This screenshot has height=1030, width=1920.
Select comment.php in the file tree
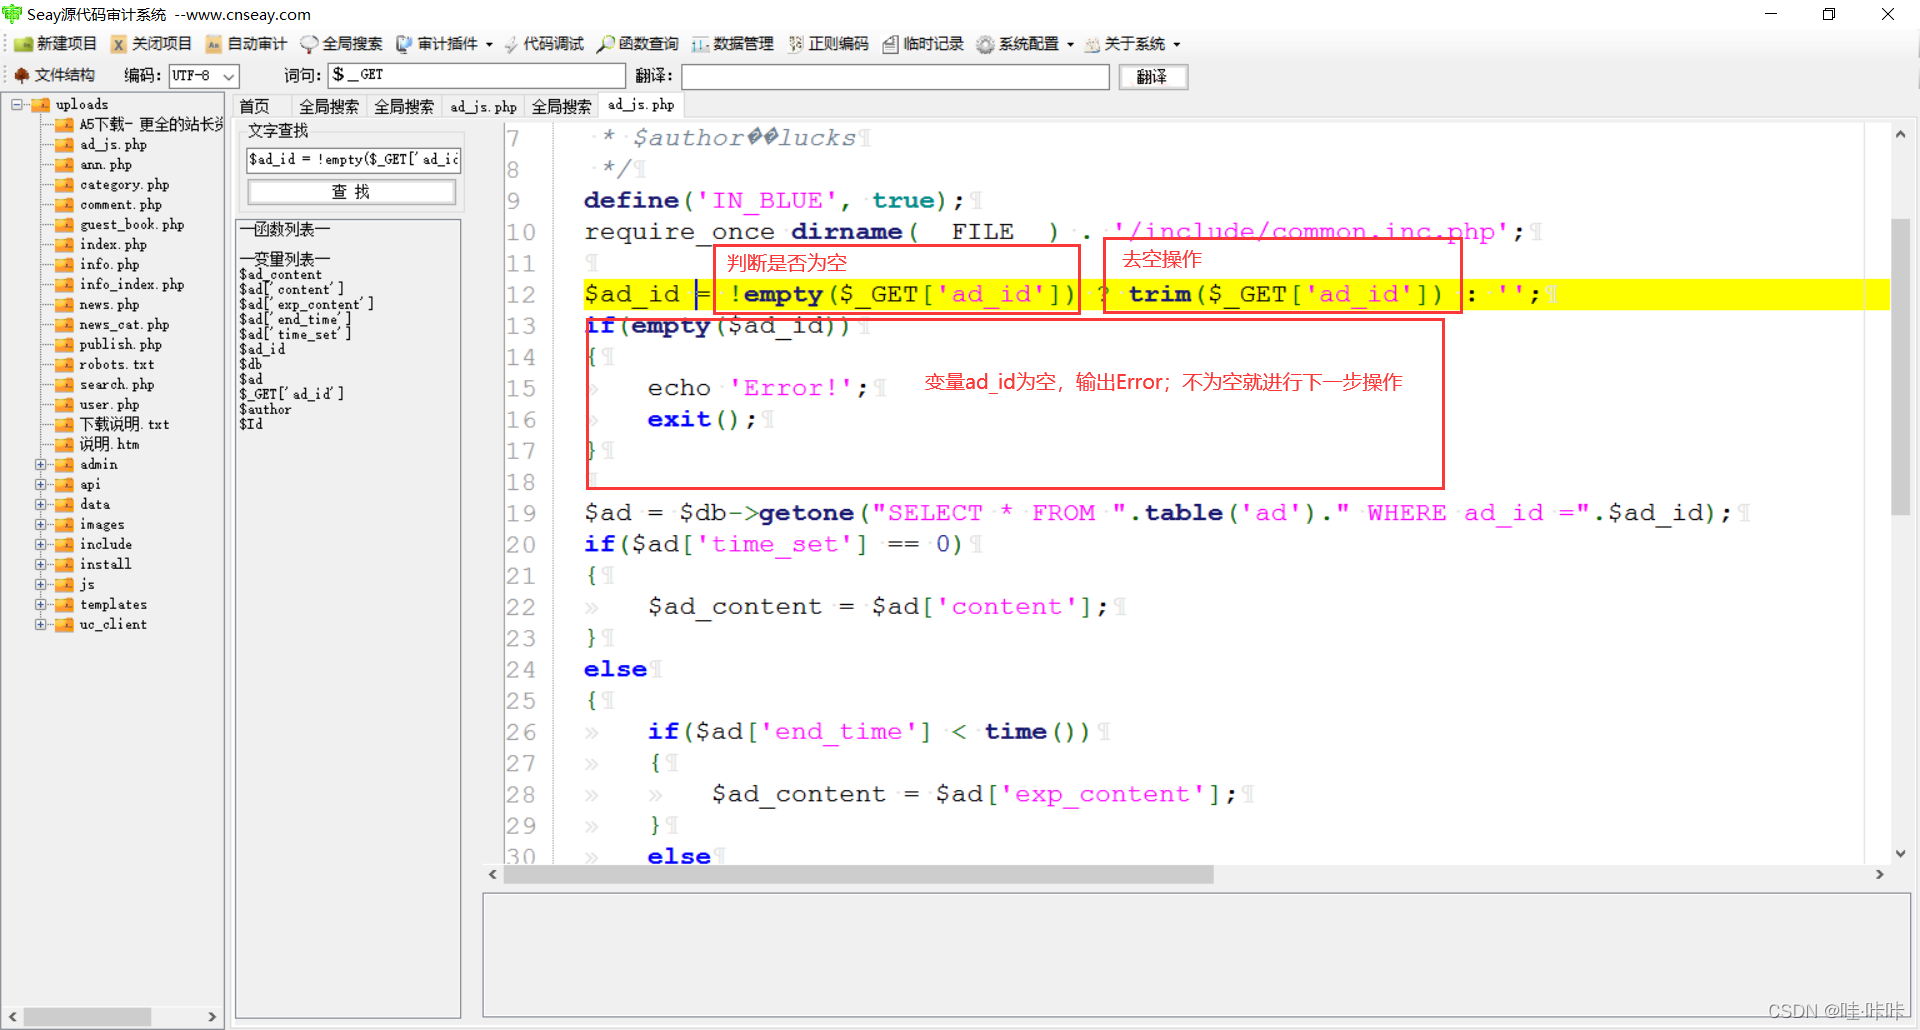pyautogui.click(x=120, y=205)
